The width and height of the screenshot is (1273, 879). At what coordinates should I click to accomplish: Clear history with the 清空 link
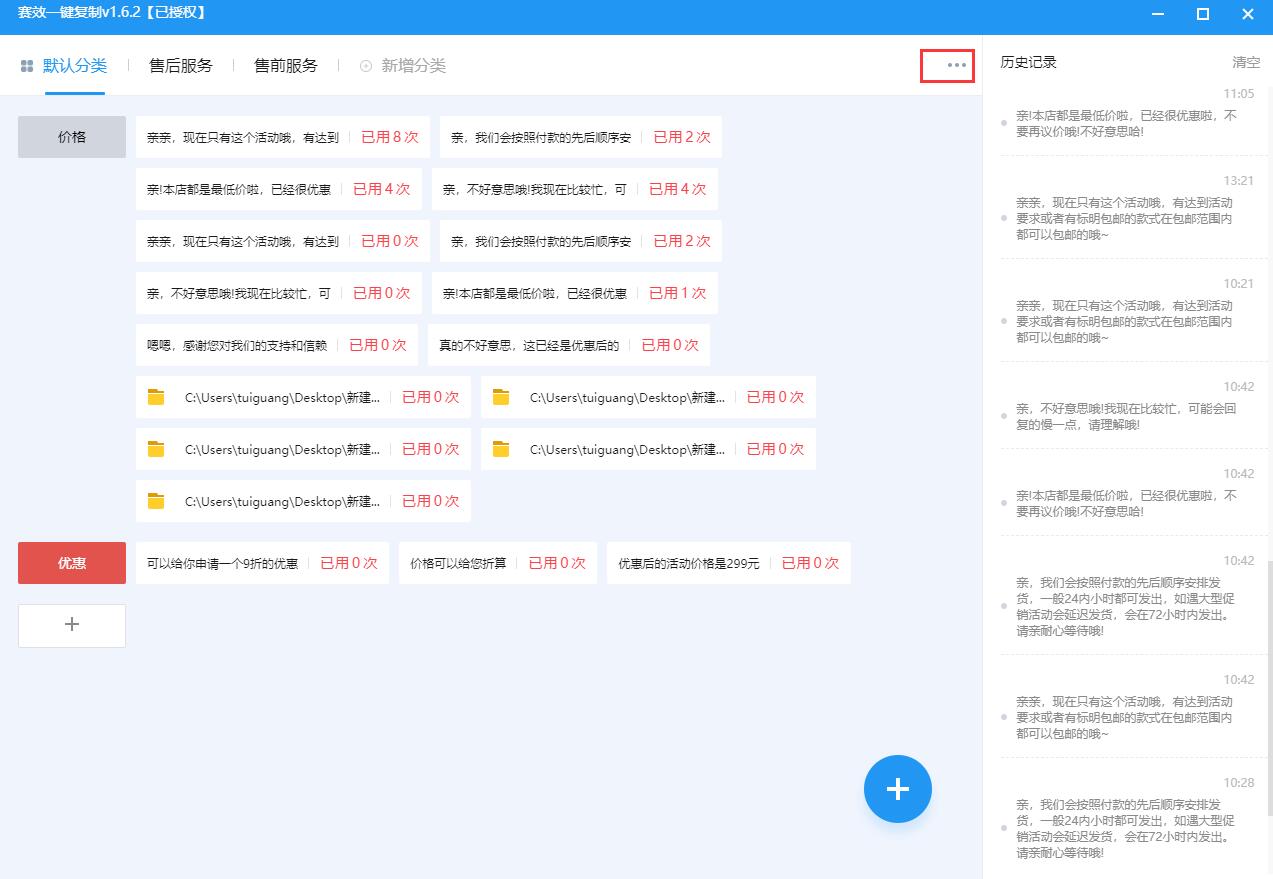1245,61
